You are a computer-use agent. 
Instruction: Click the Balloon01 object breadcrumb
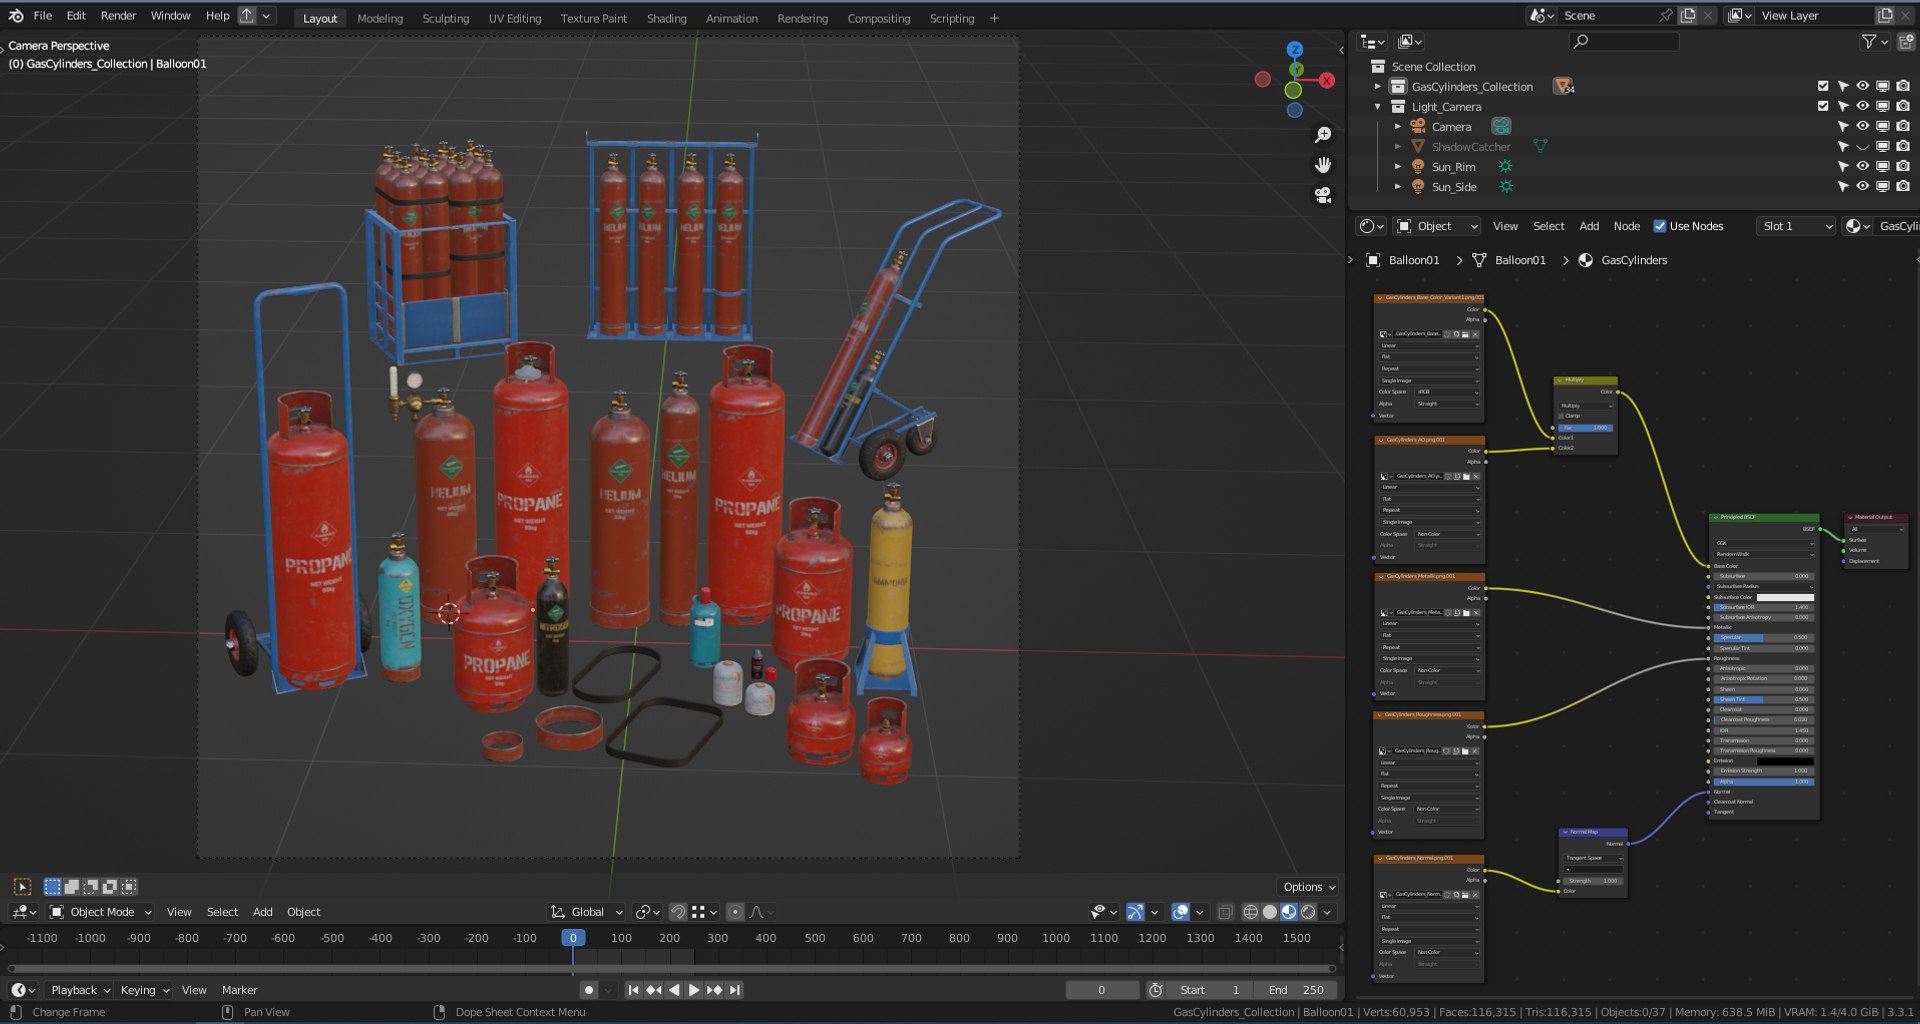click(x=1414, y=260)
